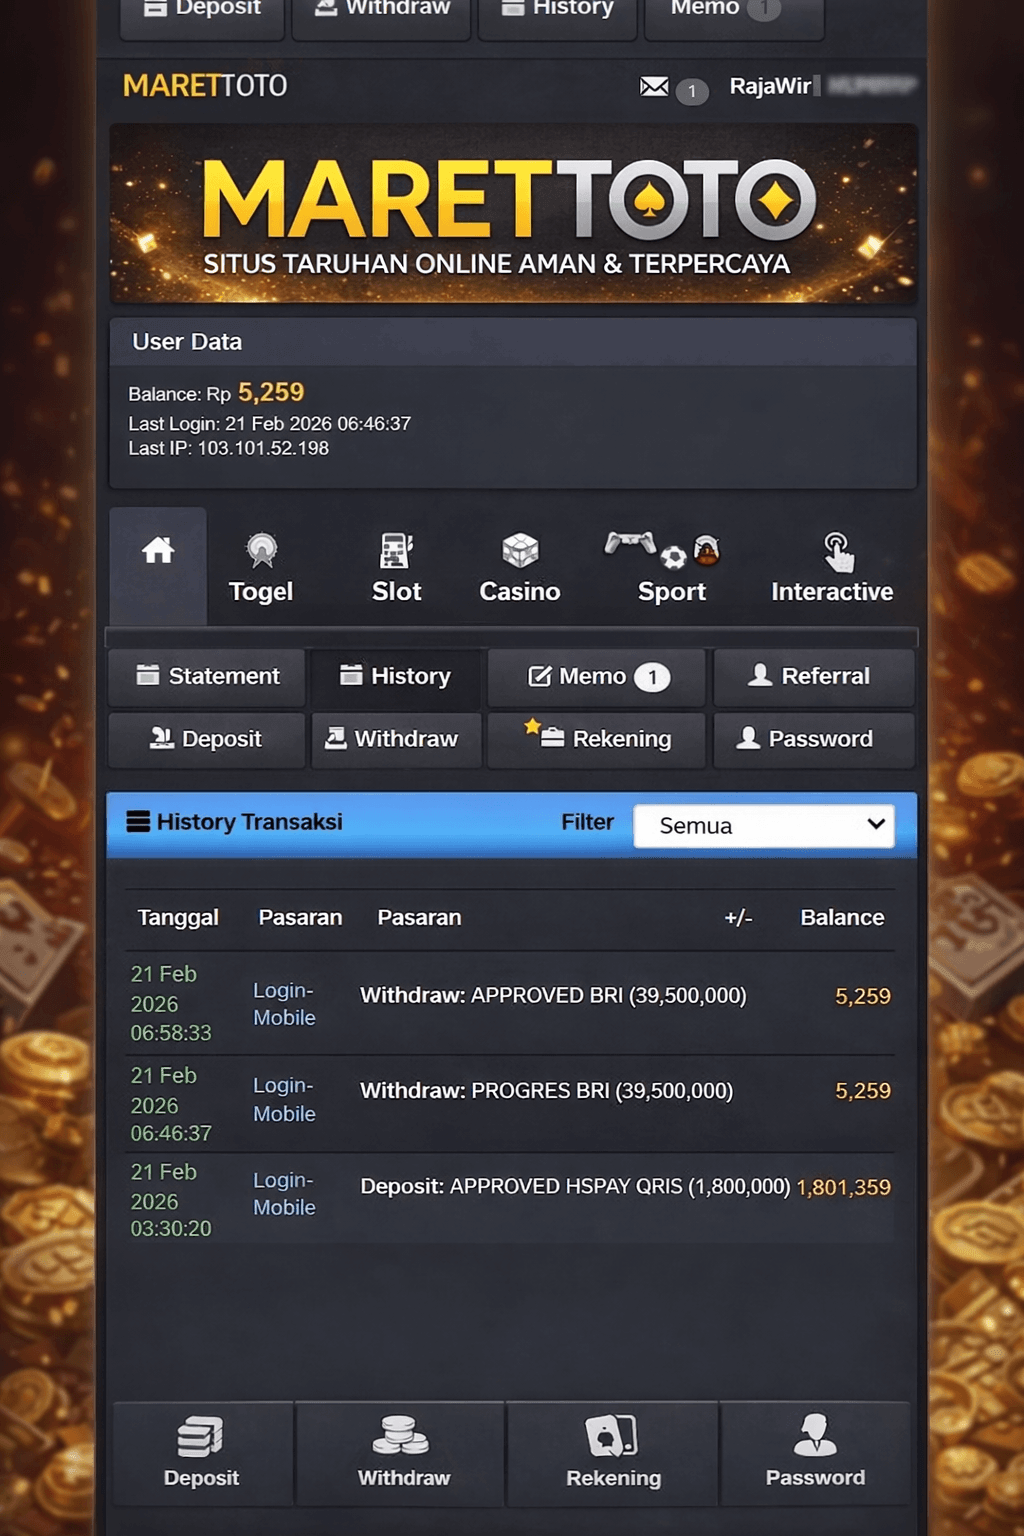Click the Withdraw button in the menu grid
This screenshot has width=1024, height=1536.
pos(396,739)
